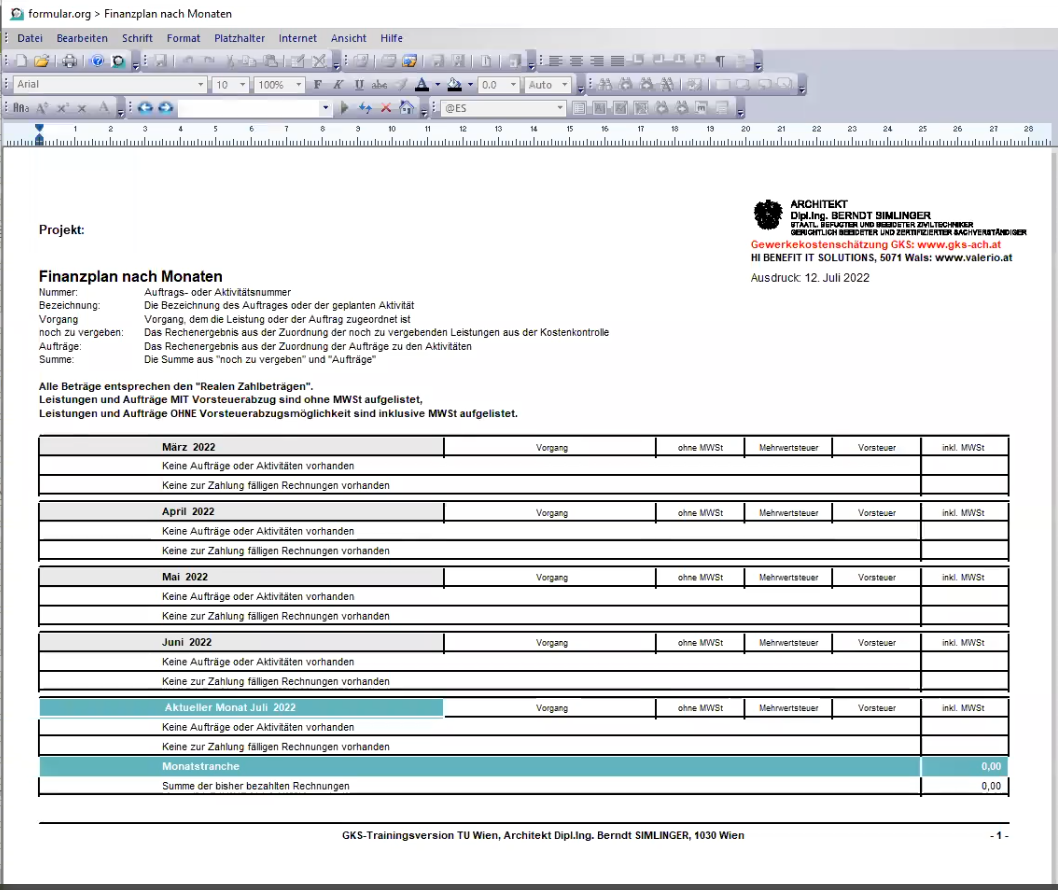This screenshot has width=1058, height=890.
Task: Toggle bold formatting with the F button
Action: 318,85
